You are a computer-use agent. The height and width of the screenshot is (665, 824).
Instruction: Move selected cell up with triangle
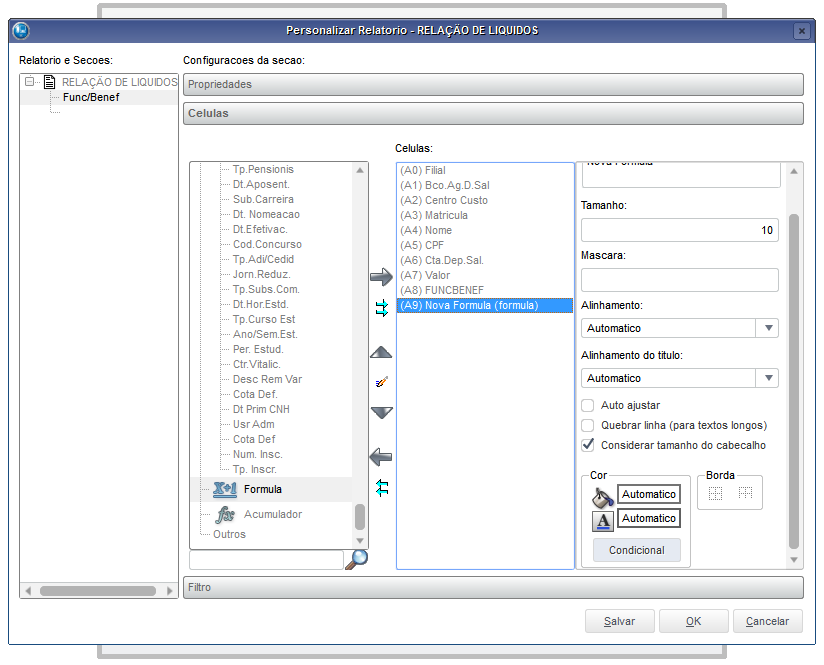point(381,353)
